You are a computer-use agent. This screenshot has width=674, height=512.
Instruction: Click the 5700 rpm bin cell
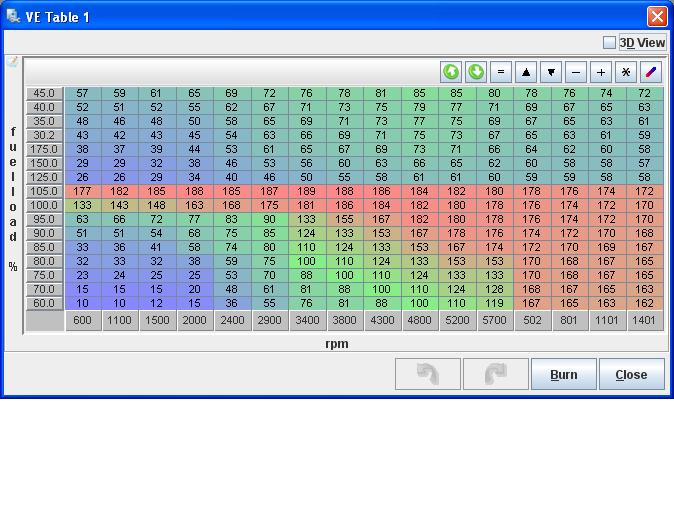pyautogui.click(x=494, y=321)
